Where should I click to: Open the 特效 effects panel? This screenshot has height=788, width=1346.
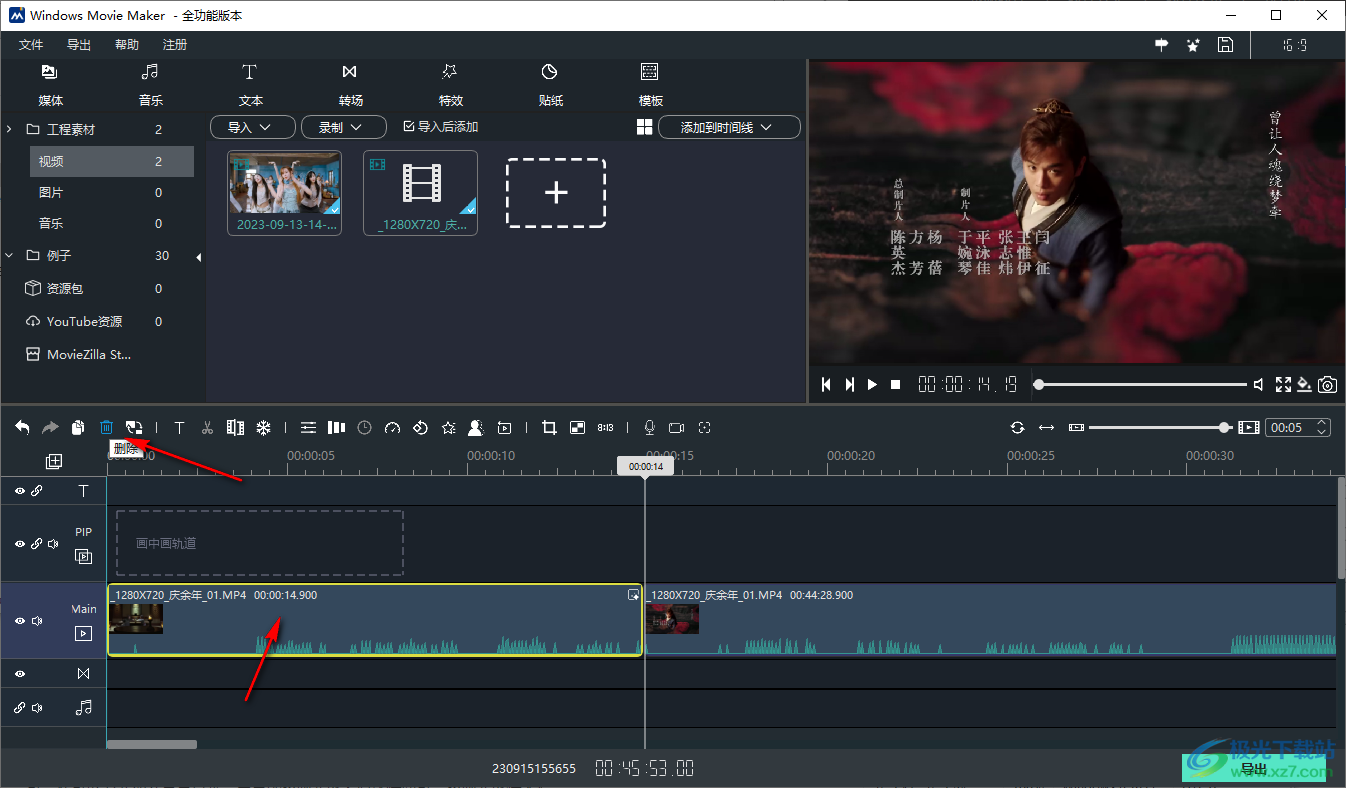pos(450,84)
